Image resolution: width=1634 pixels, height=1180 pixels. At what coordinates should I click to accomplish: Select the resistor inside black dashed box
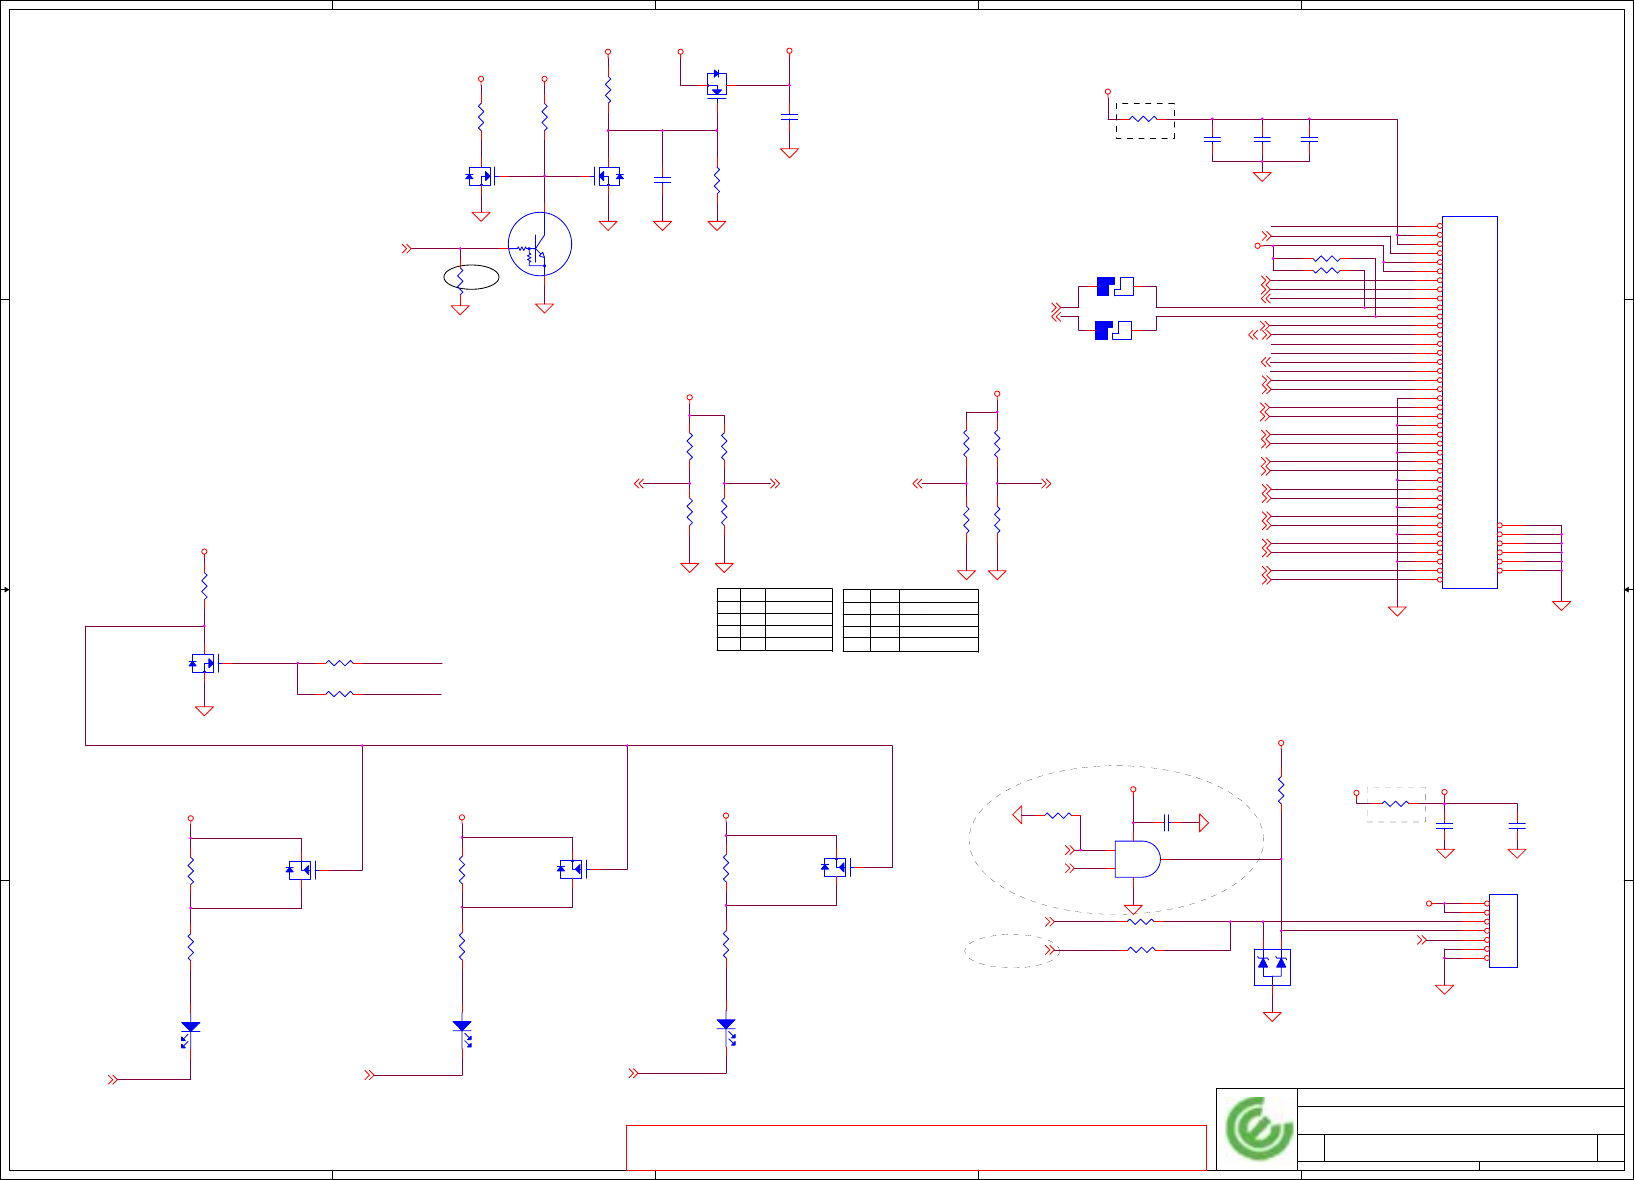(1144, 119)
